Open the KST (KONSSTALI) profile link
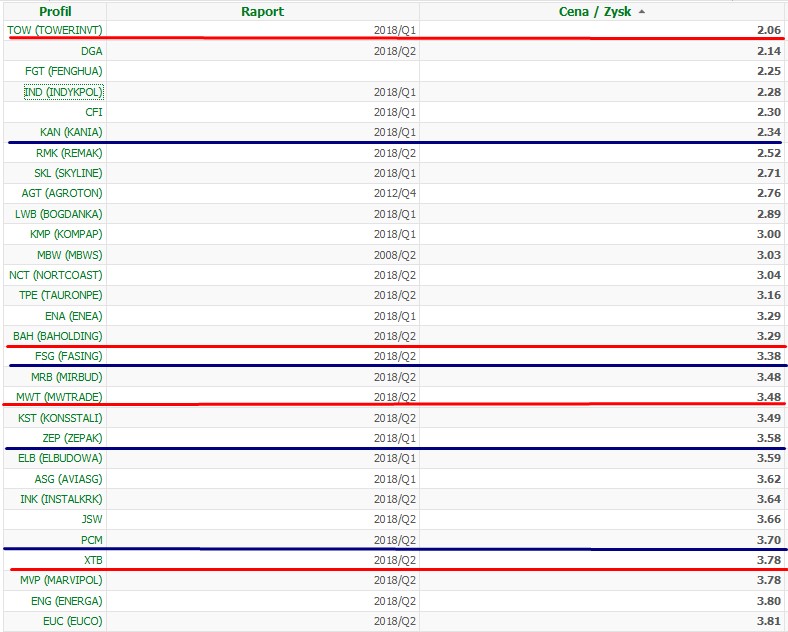Screen dimensions: 788x632 (x=60, y=418)
